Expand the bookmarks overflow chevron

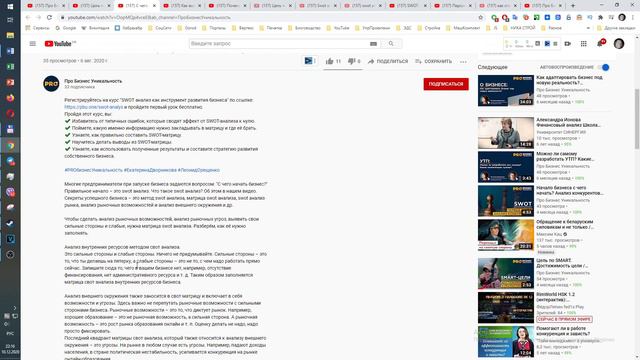pyautogui.click(x=588, y=28)
